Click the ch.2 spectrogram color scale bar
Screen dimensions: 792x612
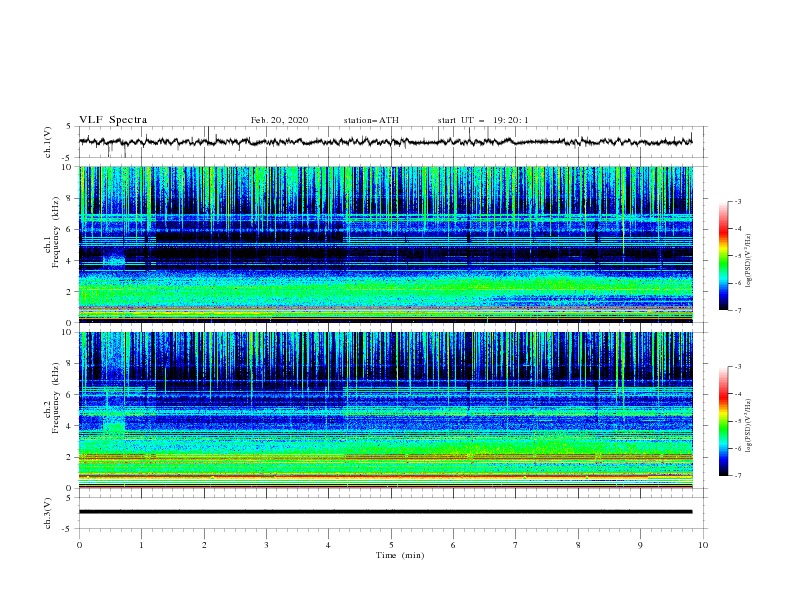pyautogui.click(x=724, y=421)
